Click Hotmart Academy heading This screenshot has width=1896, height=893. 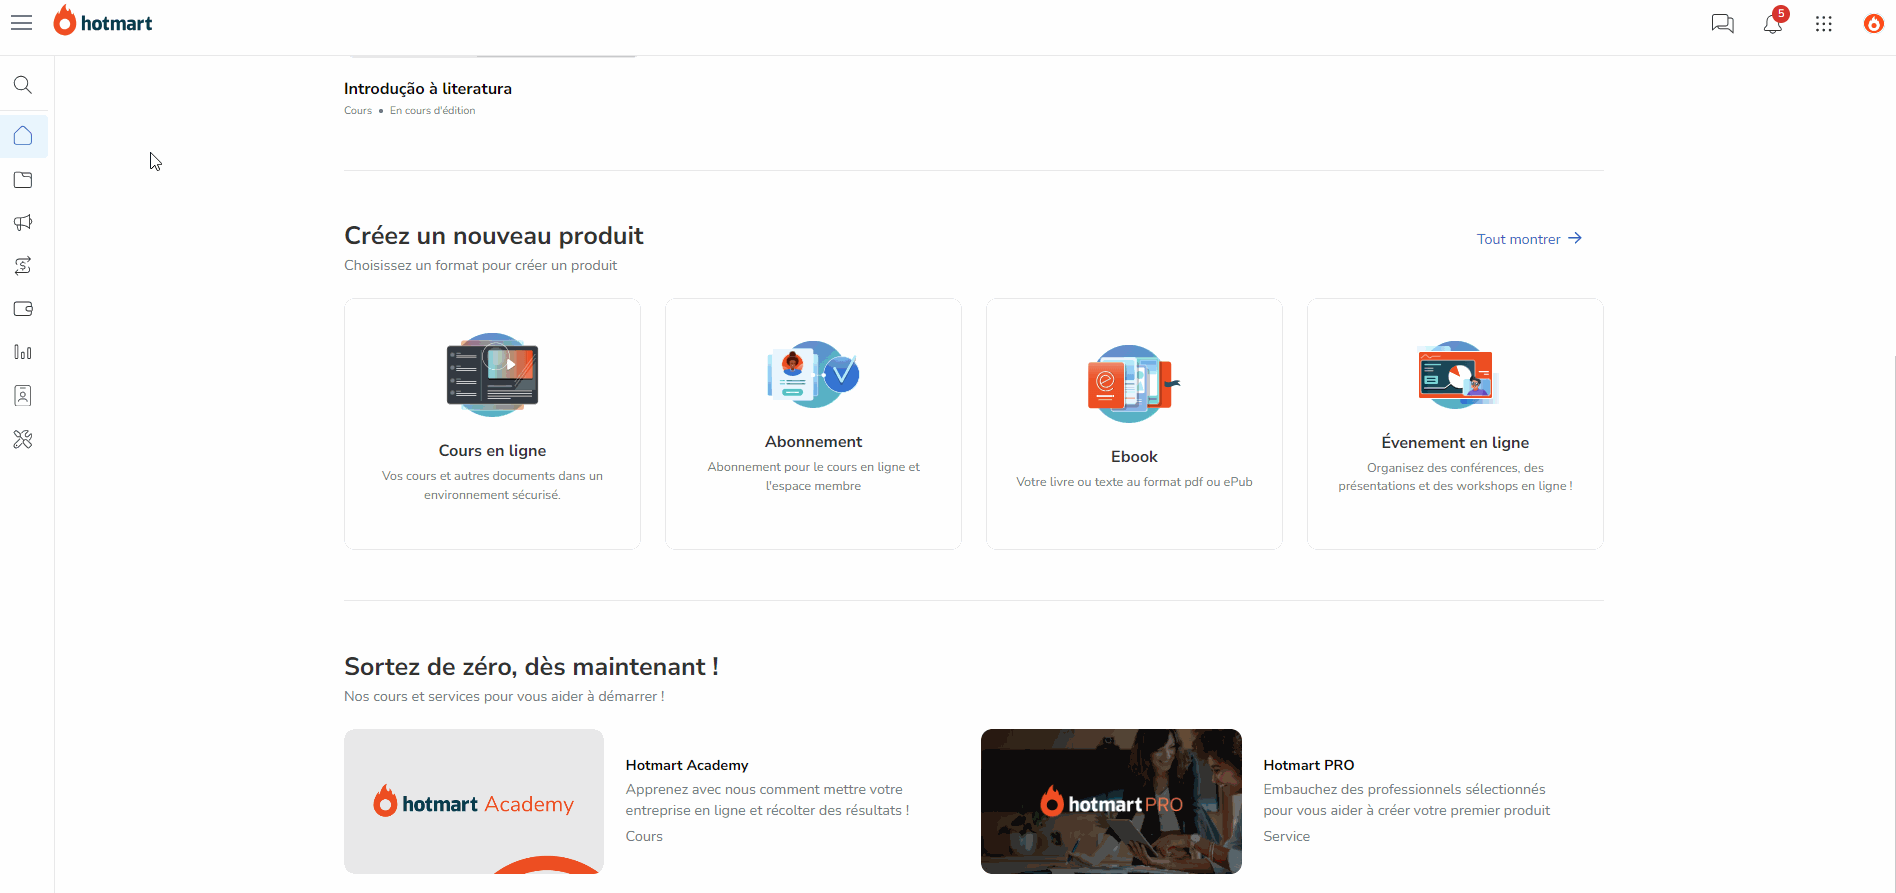coord(687,765)
